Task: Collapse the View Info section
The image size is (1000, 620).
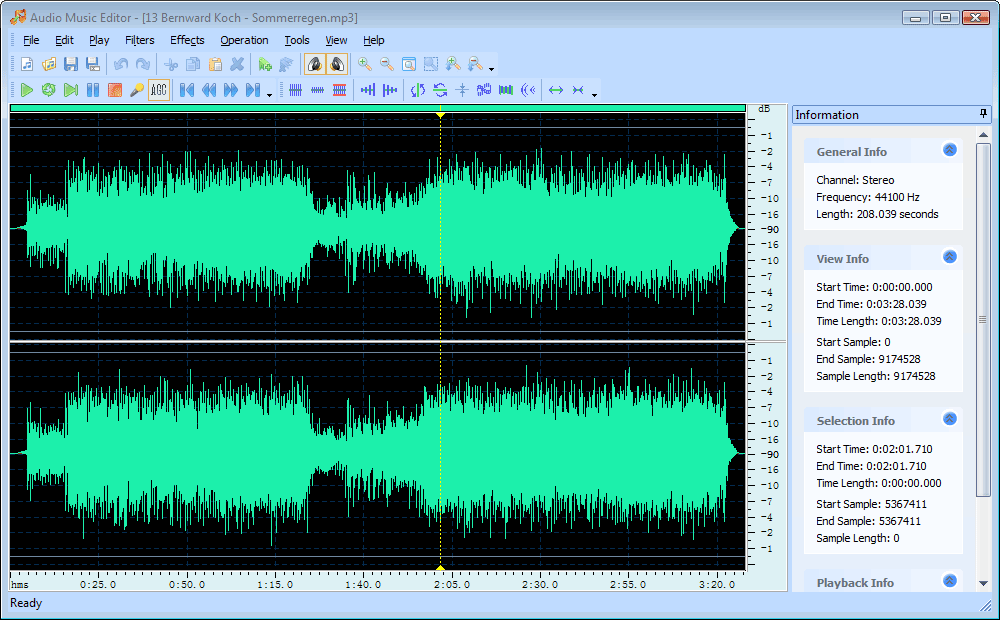Action: 950,257
